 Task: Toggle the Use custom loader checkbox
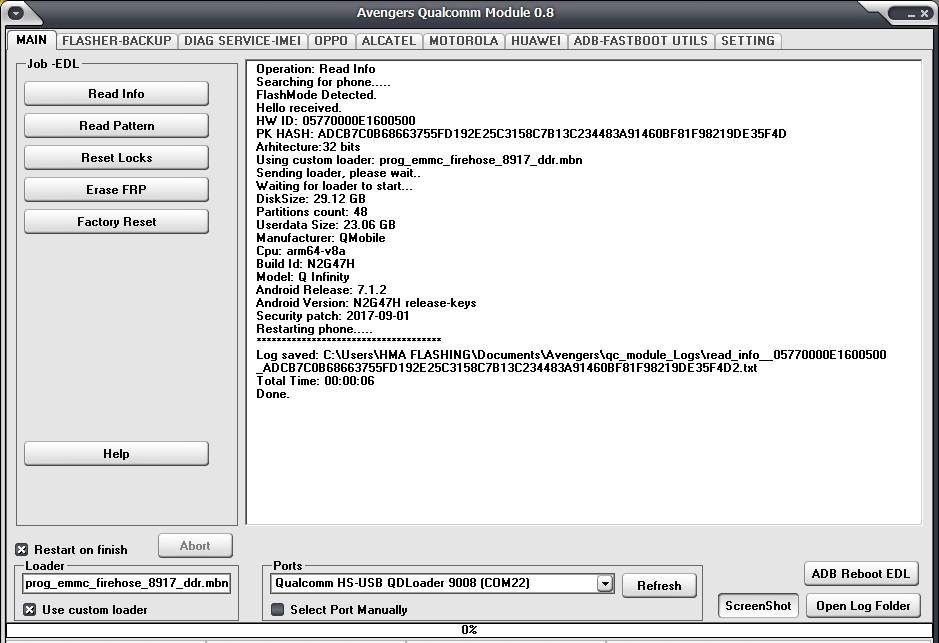tap(29, 609)
